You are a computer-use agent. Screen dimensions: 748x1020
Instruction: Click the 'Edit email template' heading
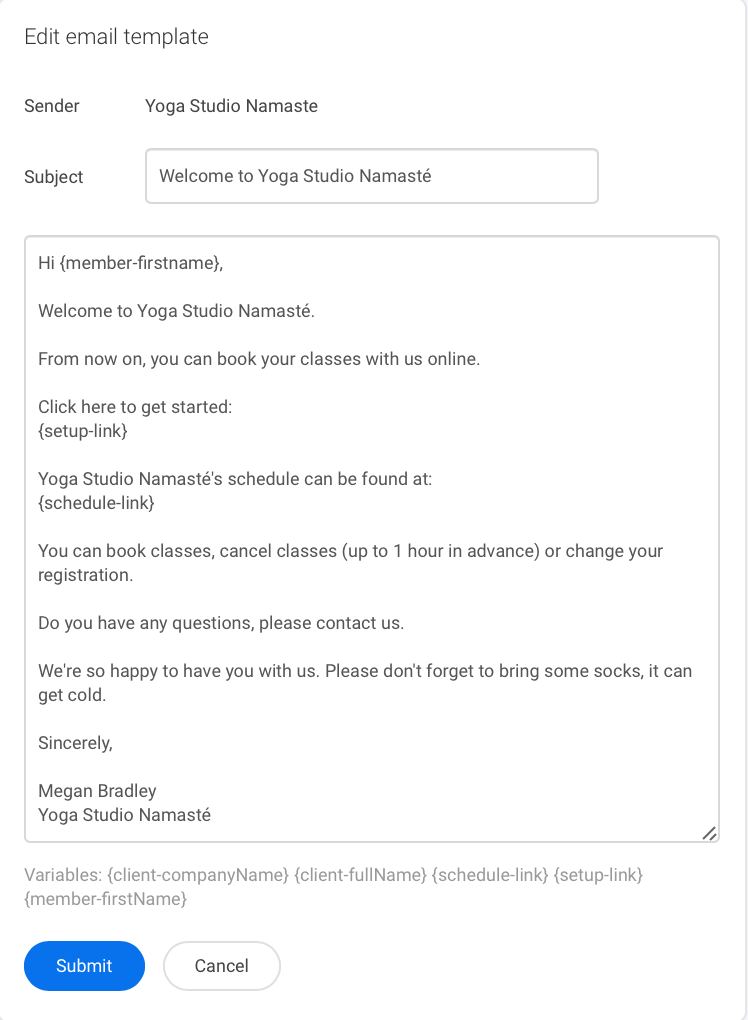[x=116, y=37]
